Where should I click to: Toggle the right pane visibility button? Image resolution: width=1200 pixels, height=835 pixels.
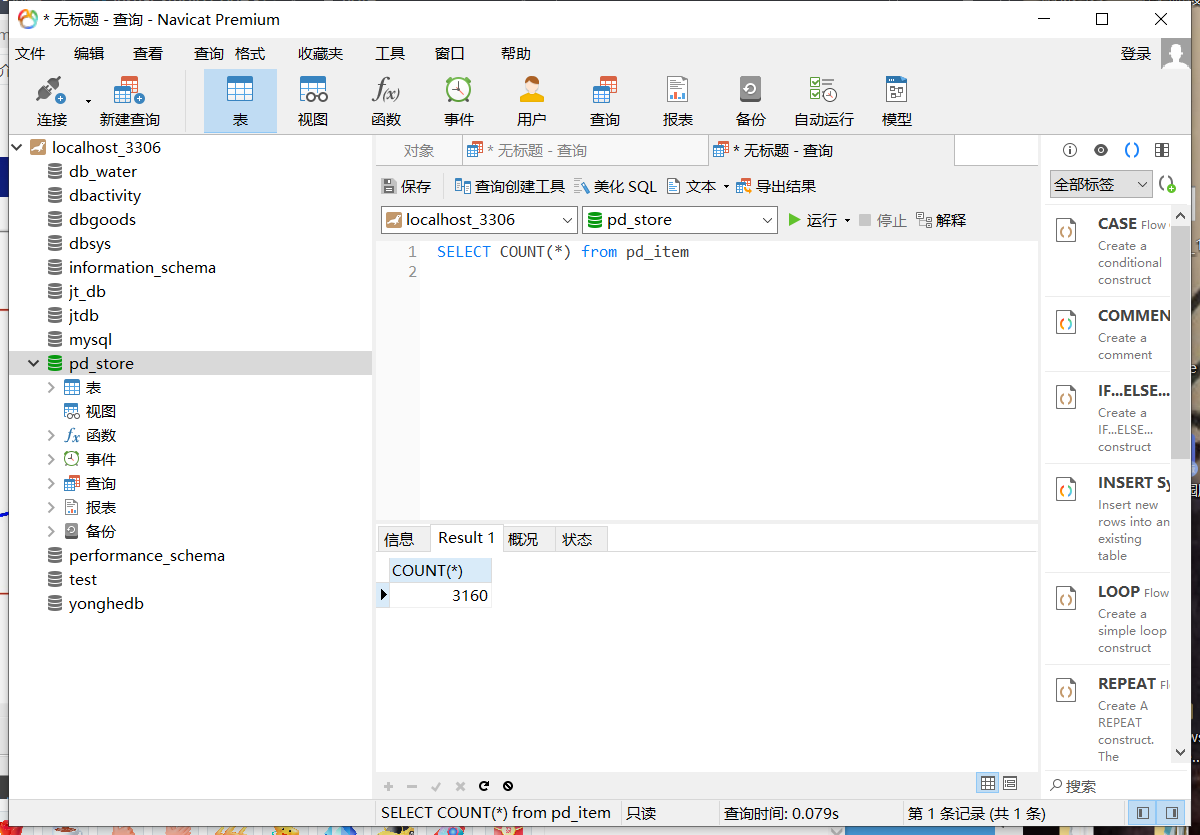tap(1169, 813)
